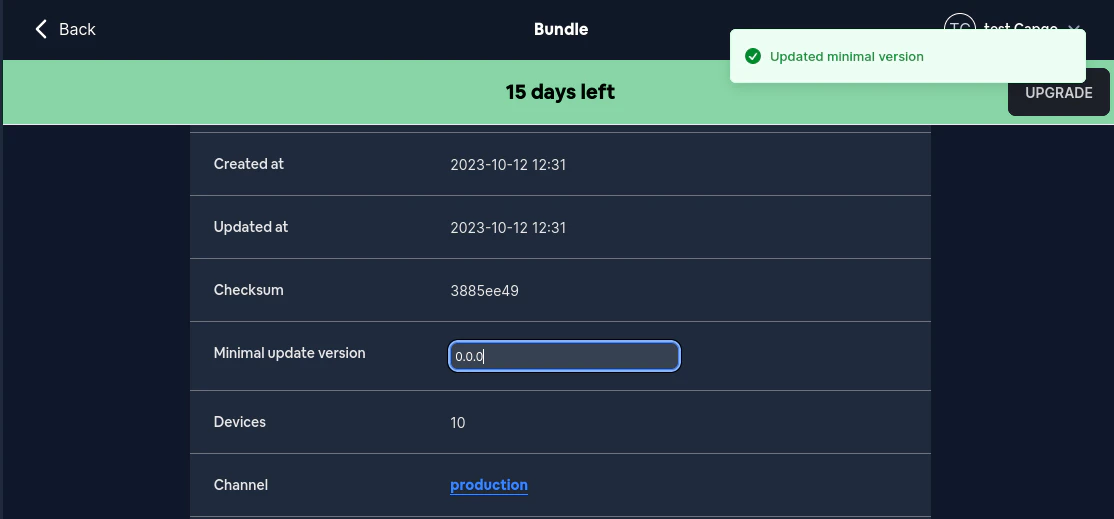Click the 'Updated minimal version' toast message
The image size is (1114, 519).
pyautogui.click(x=846, y=57)
